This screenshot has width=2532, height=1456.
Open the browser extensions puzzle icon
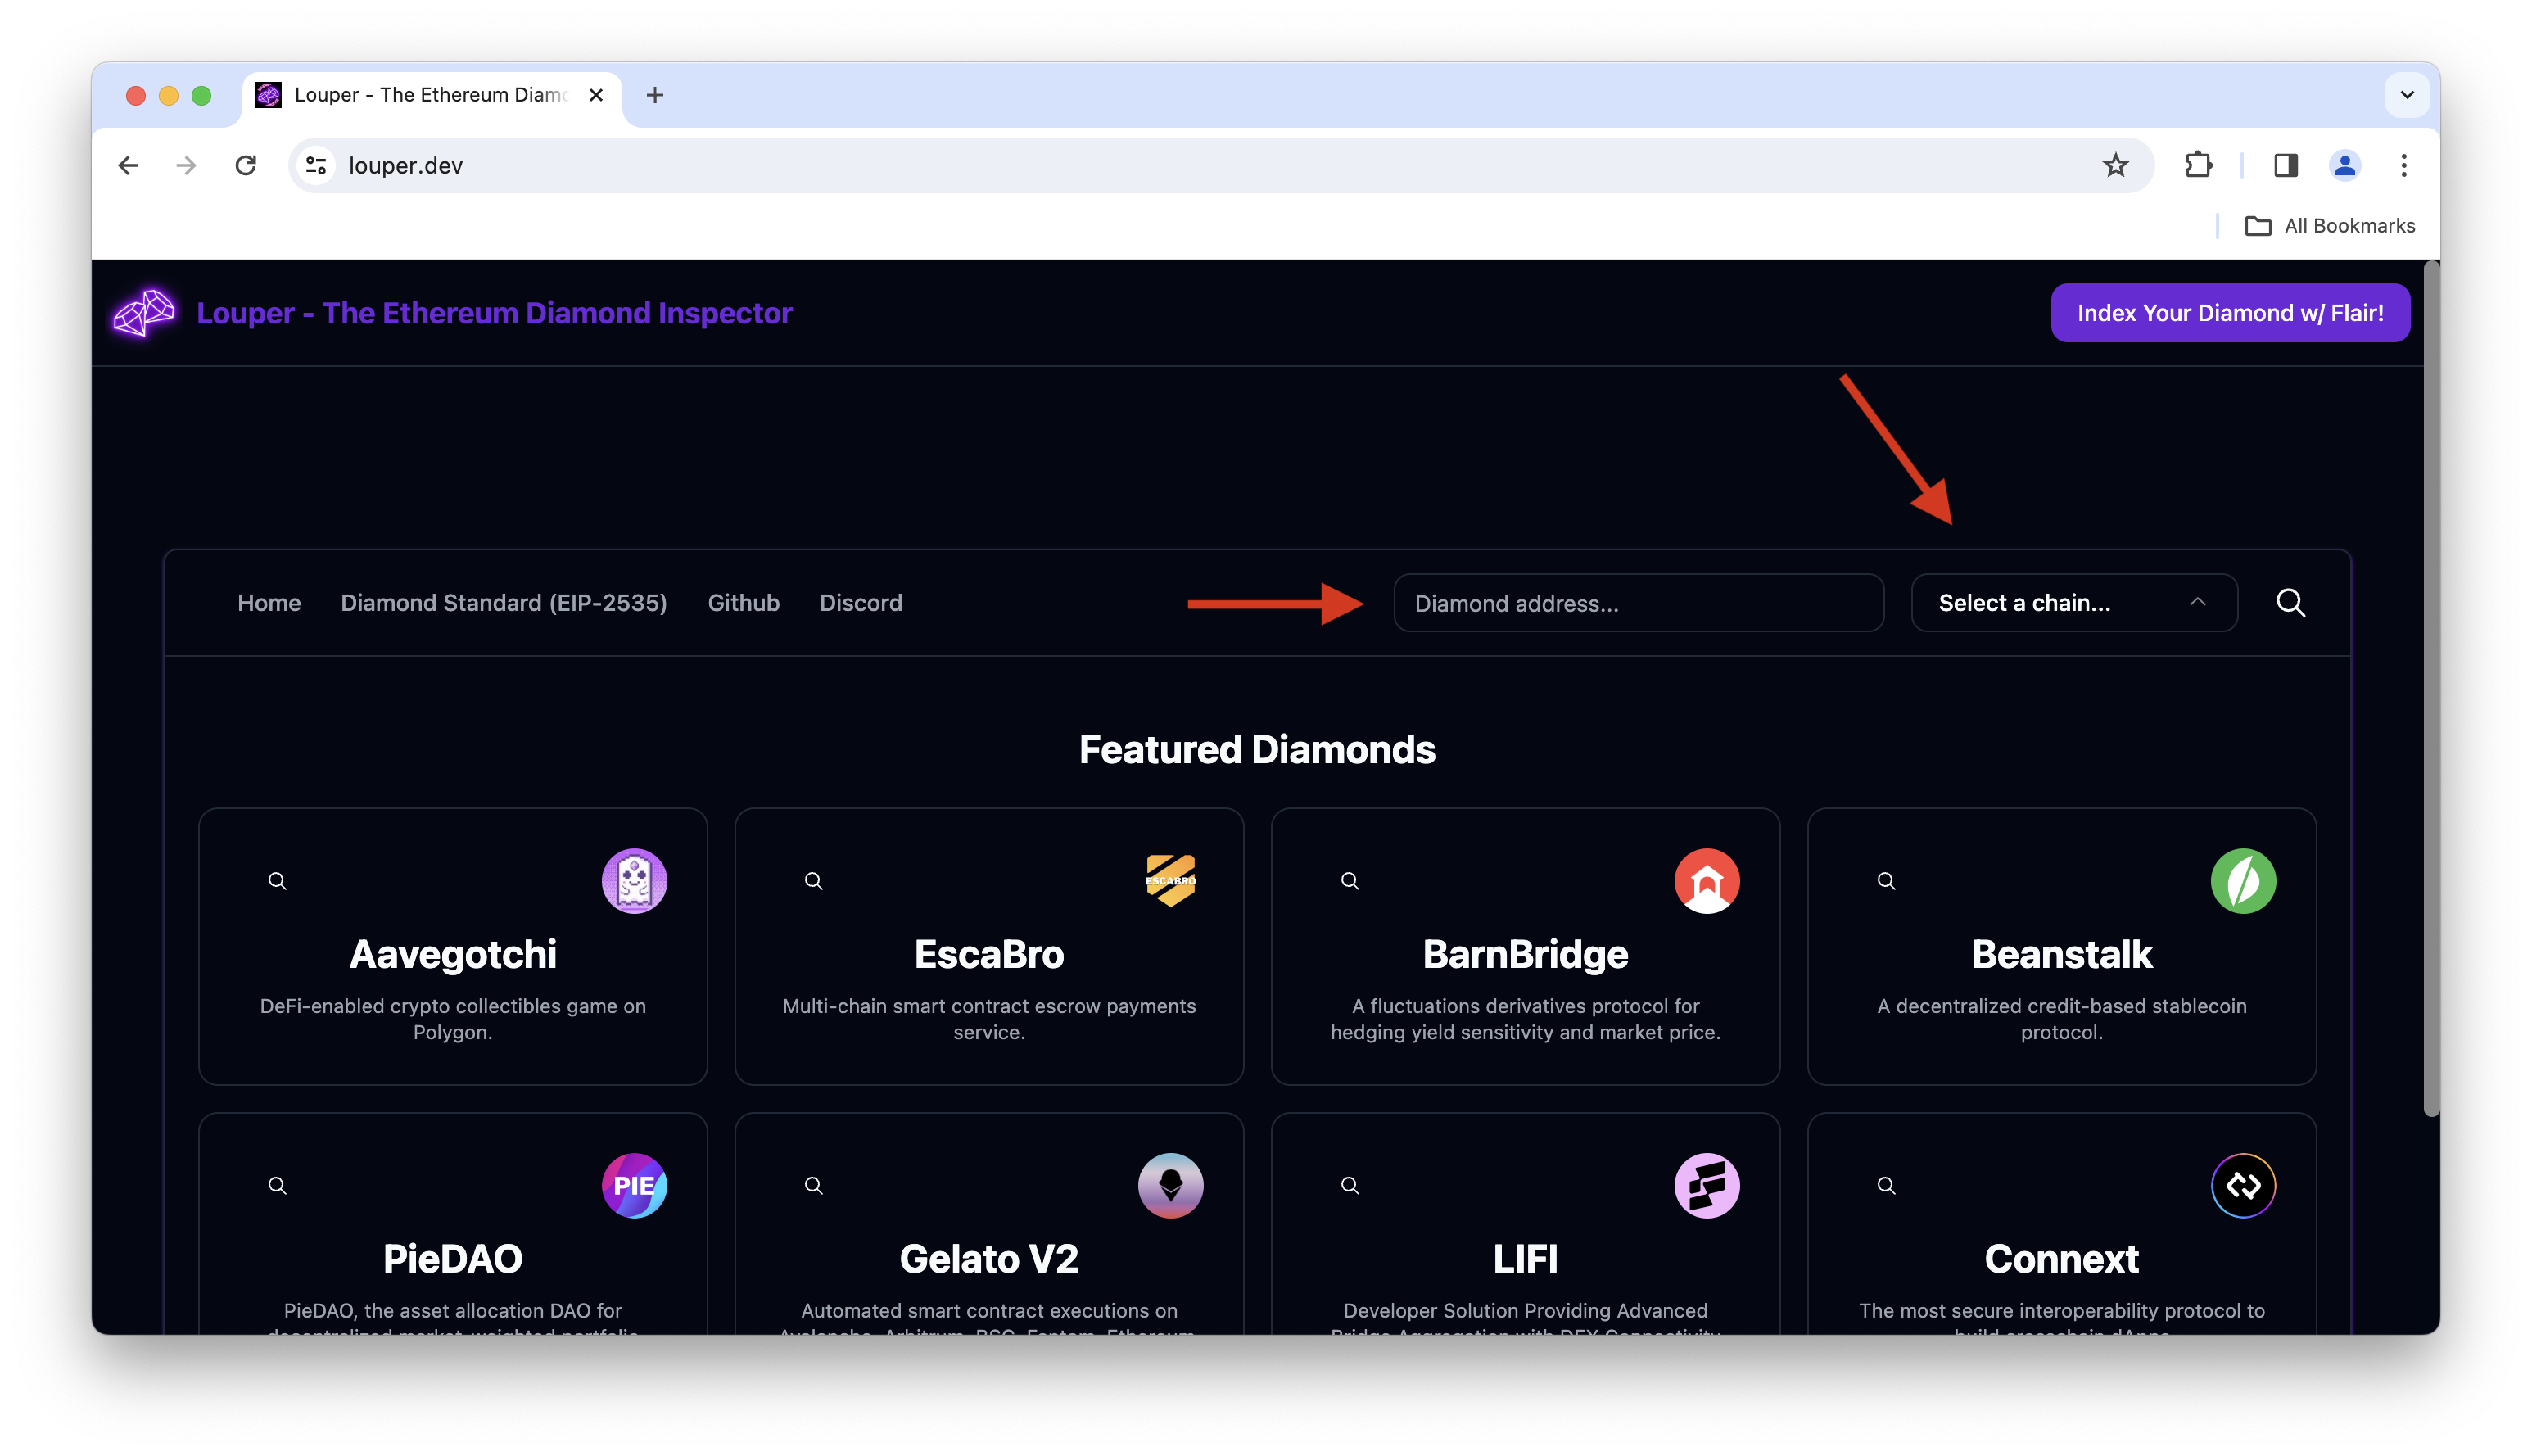[2198, 165]
